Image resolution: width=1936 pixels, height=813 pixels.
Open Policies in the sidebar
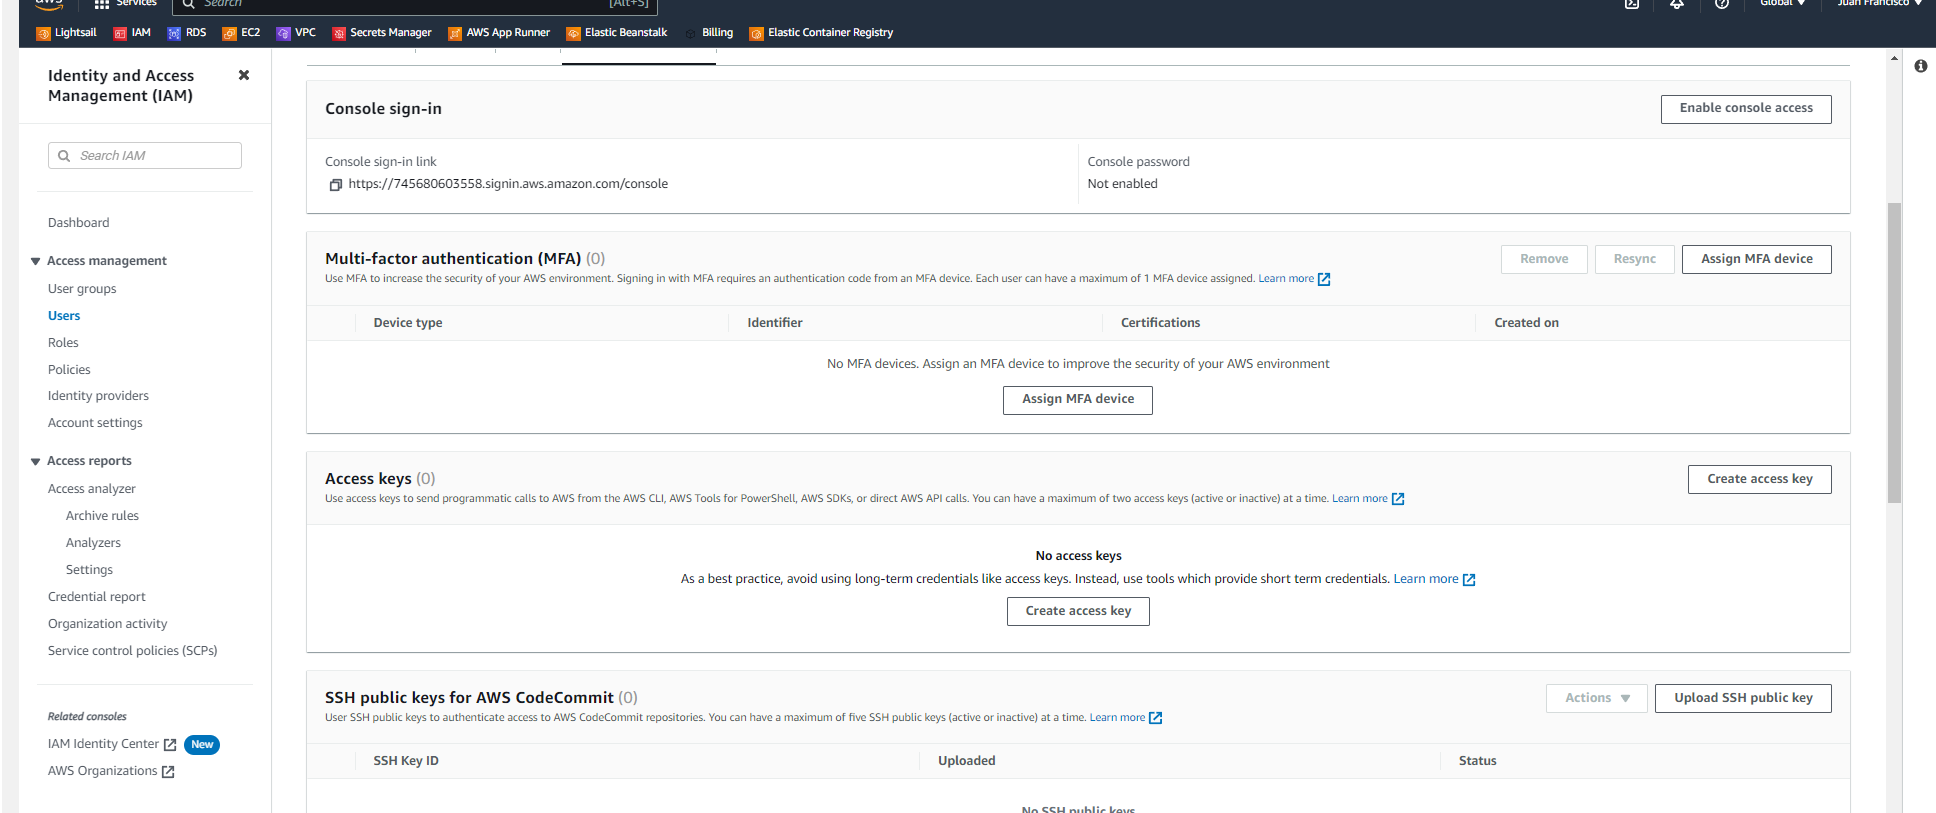[x=69, y=370]
